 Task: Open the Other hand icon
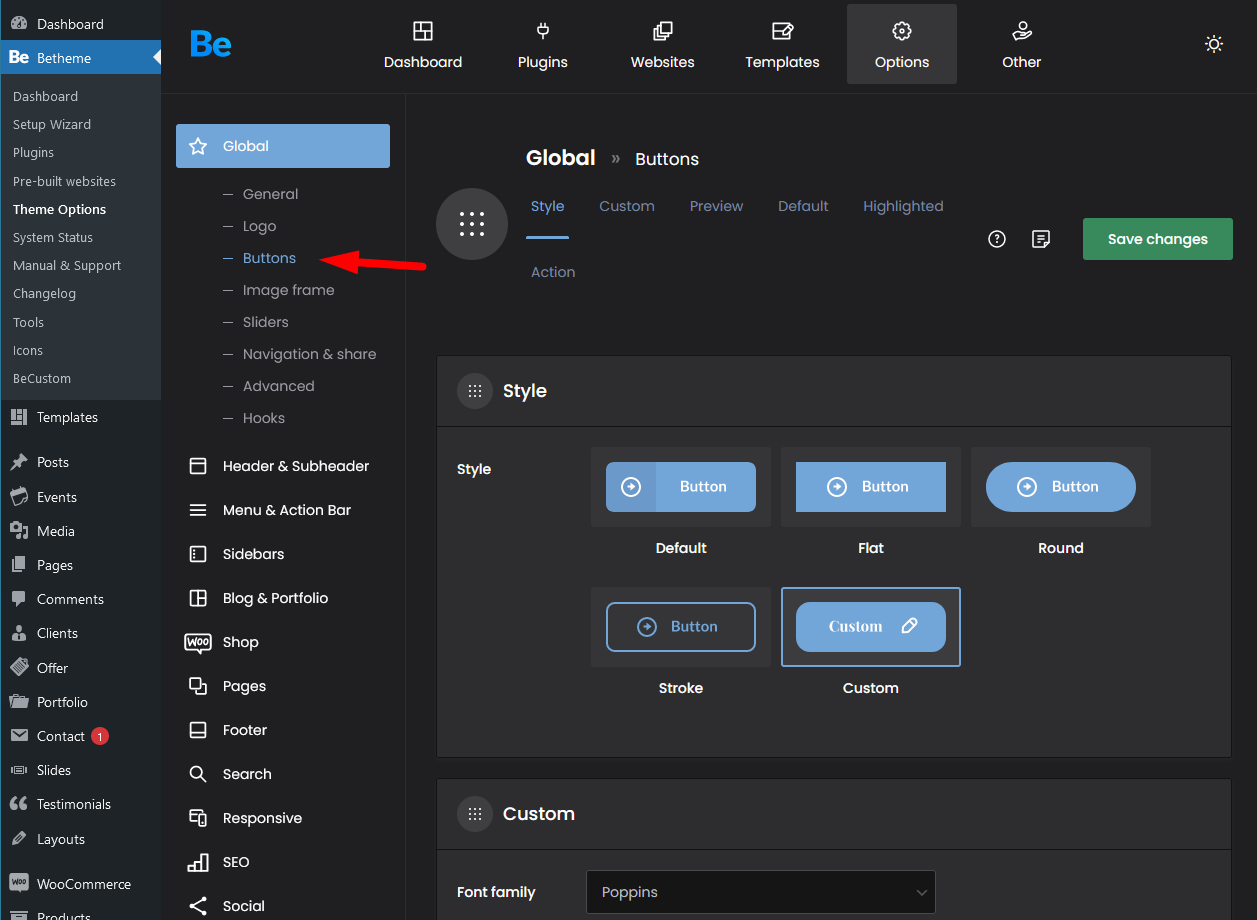1022,31
